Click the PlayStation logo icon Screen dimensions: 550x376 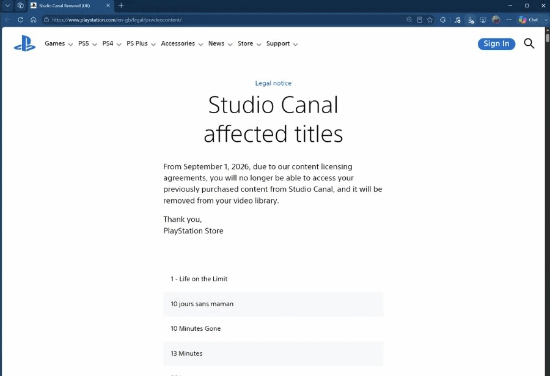[25, 43]
